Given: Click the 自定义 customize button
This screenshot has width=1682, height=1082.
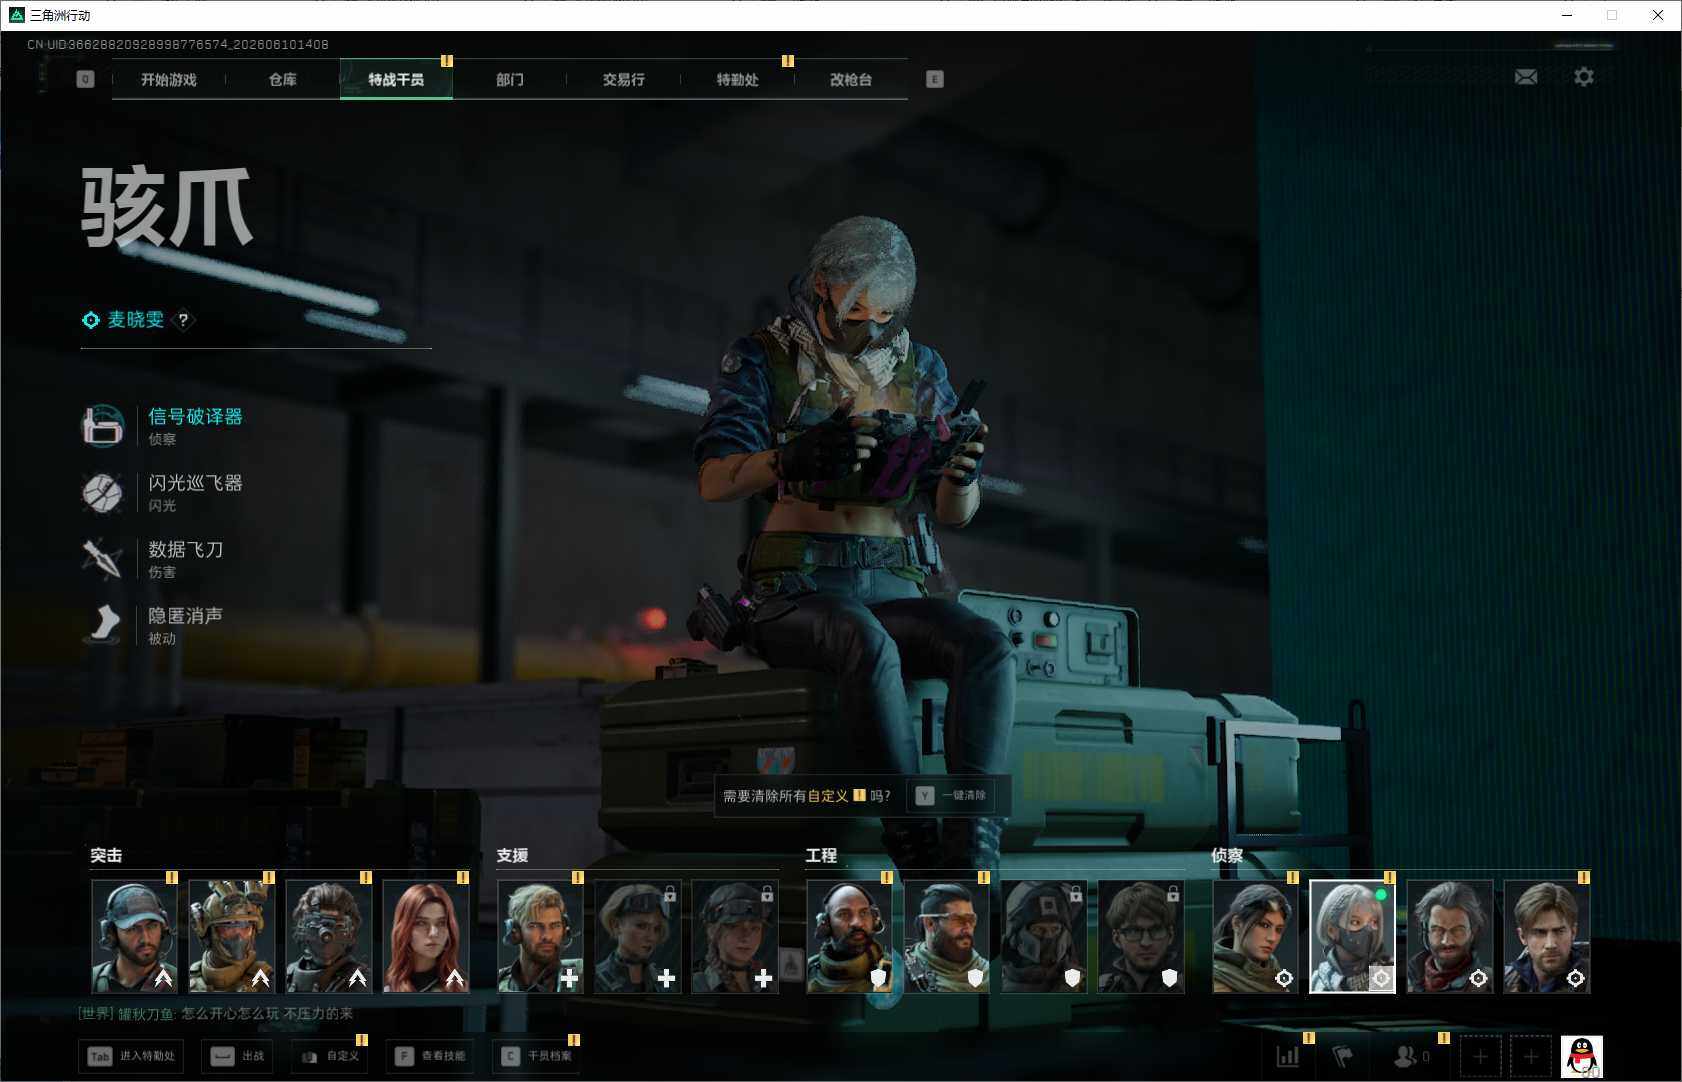Looking at the screenshot, I should pyautogui.click(x=330, y=1056).
